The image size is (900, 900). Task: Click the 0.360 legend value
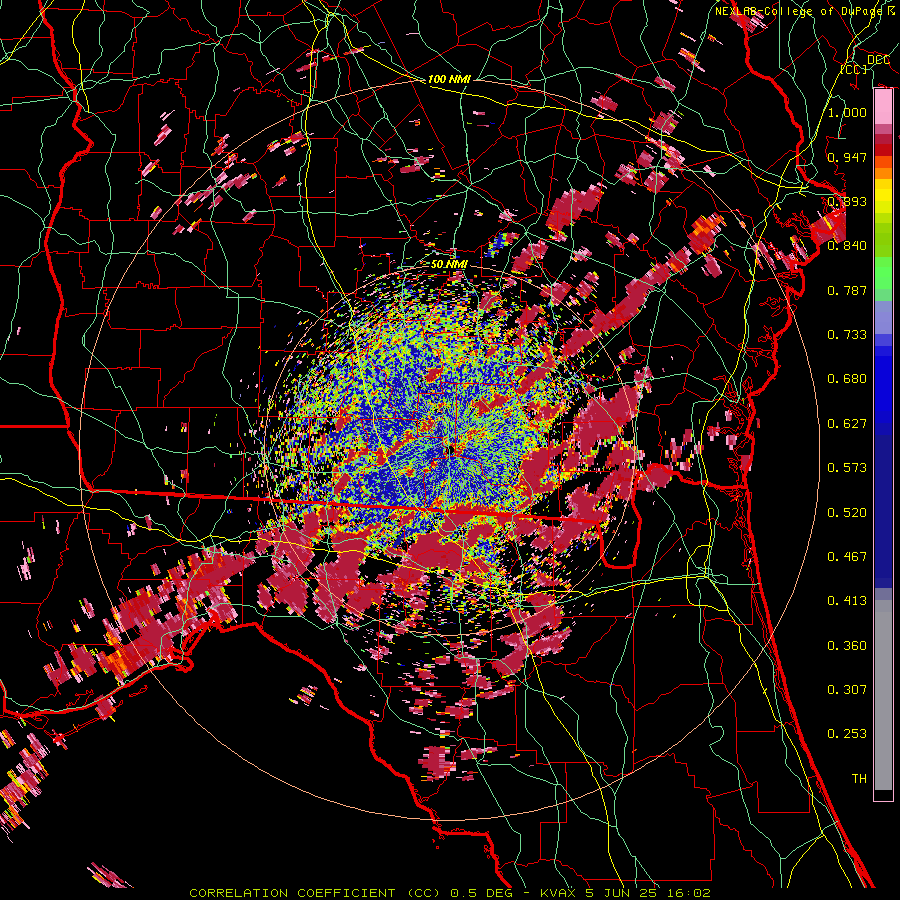(847, 646)
